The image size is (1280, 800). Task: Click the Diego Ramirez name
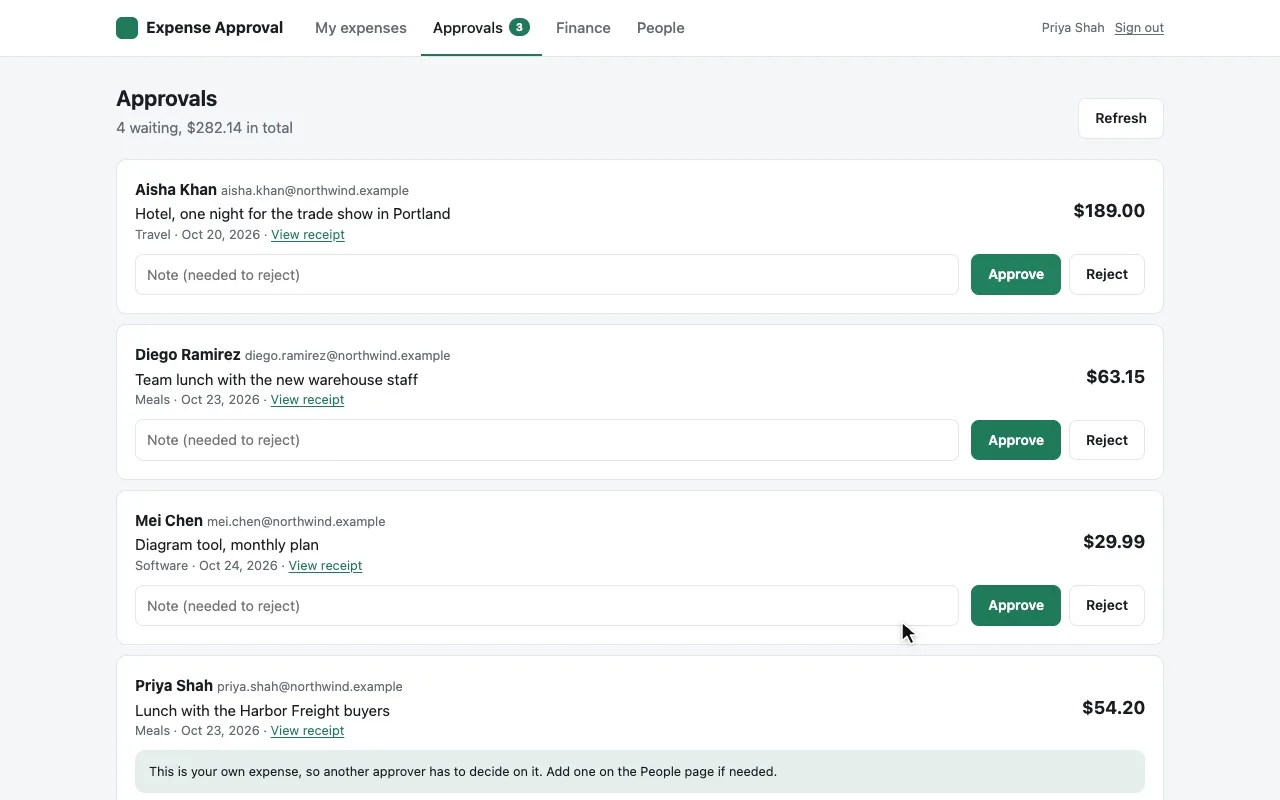point(188,355)
